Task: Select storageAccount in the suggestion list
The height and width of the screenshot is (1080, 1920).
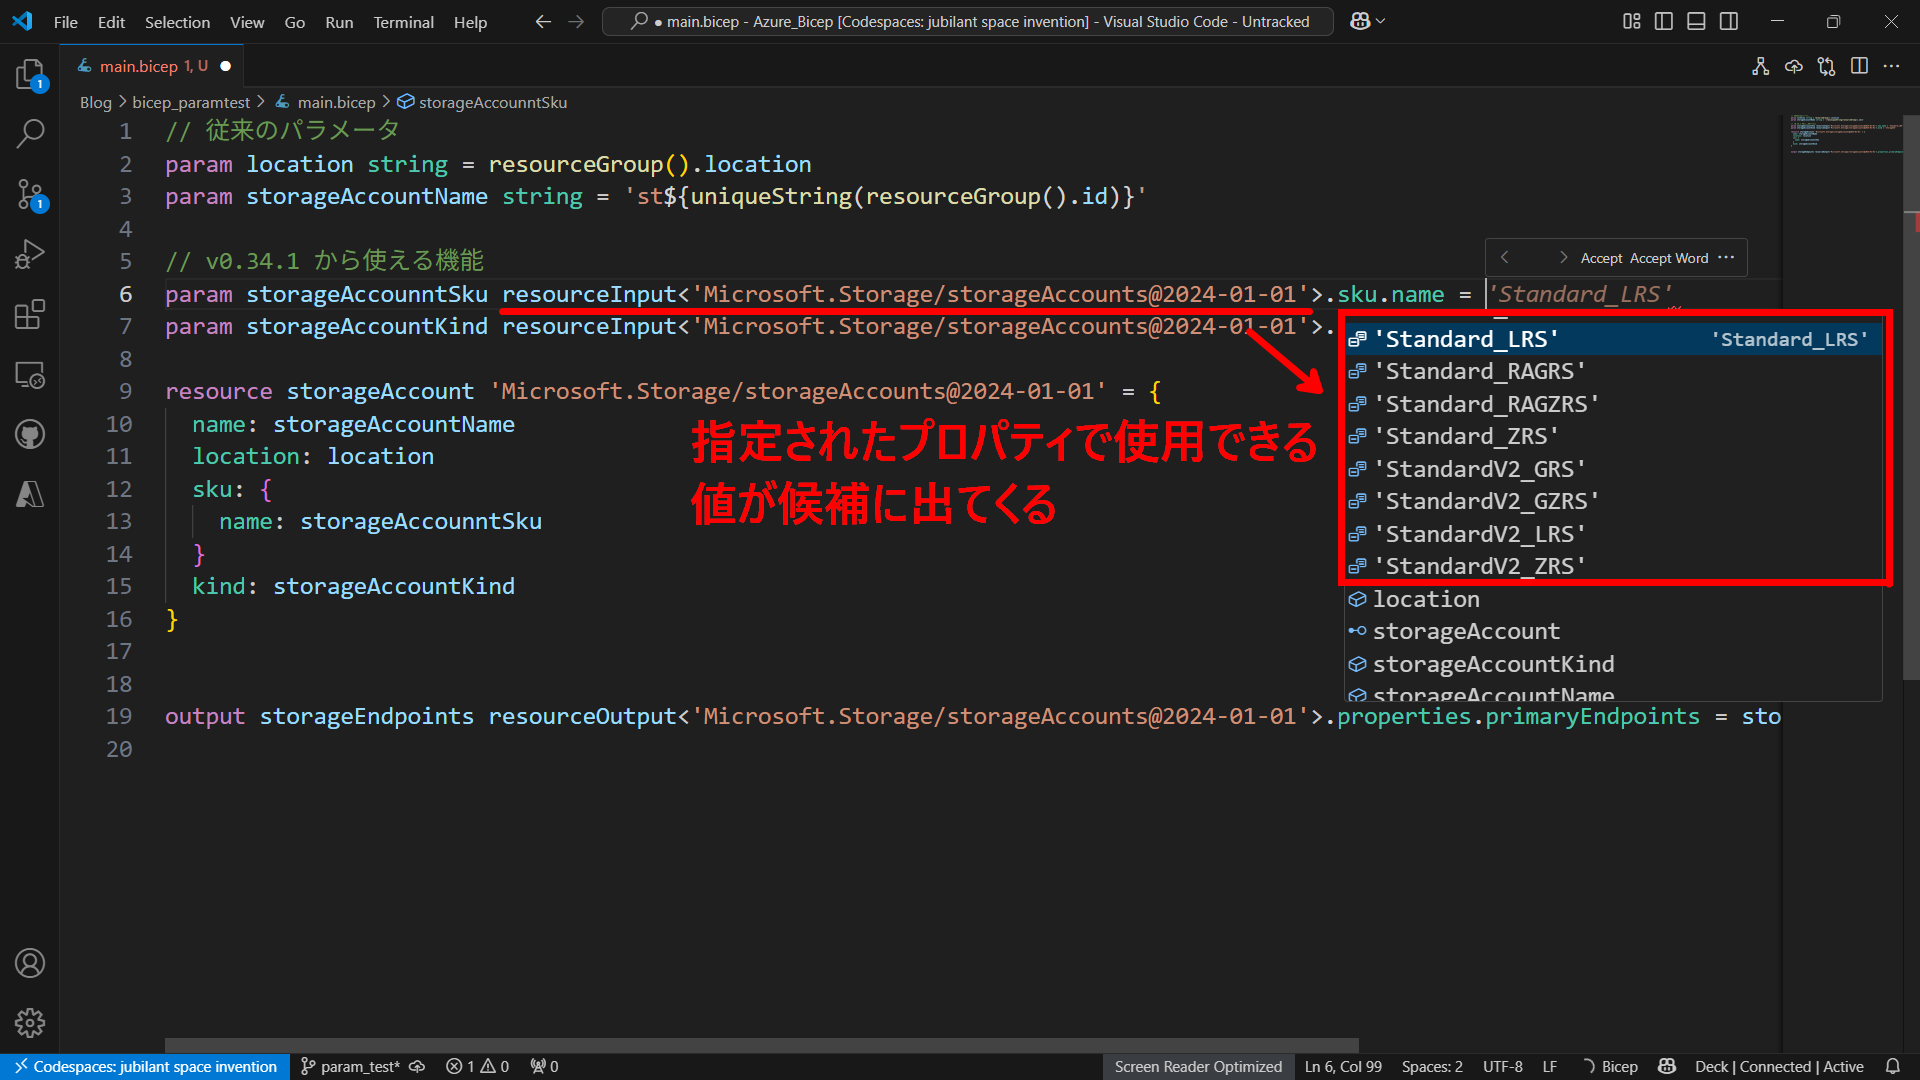Action: (1613, 631)
